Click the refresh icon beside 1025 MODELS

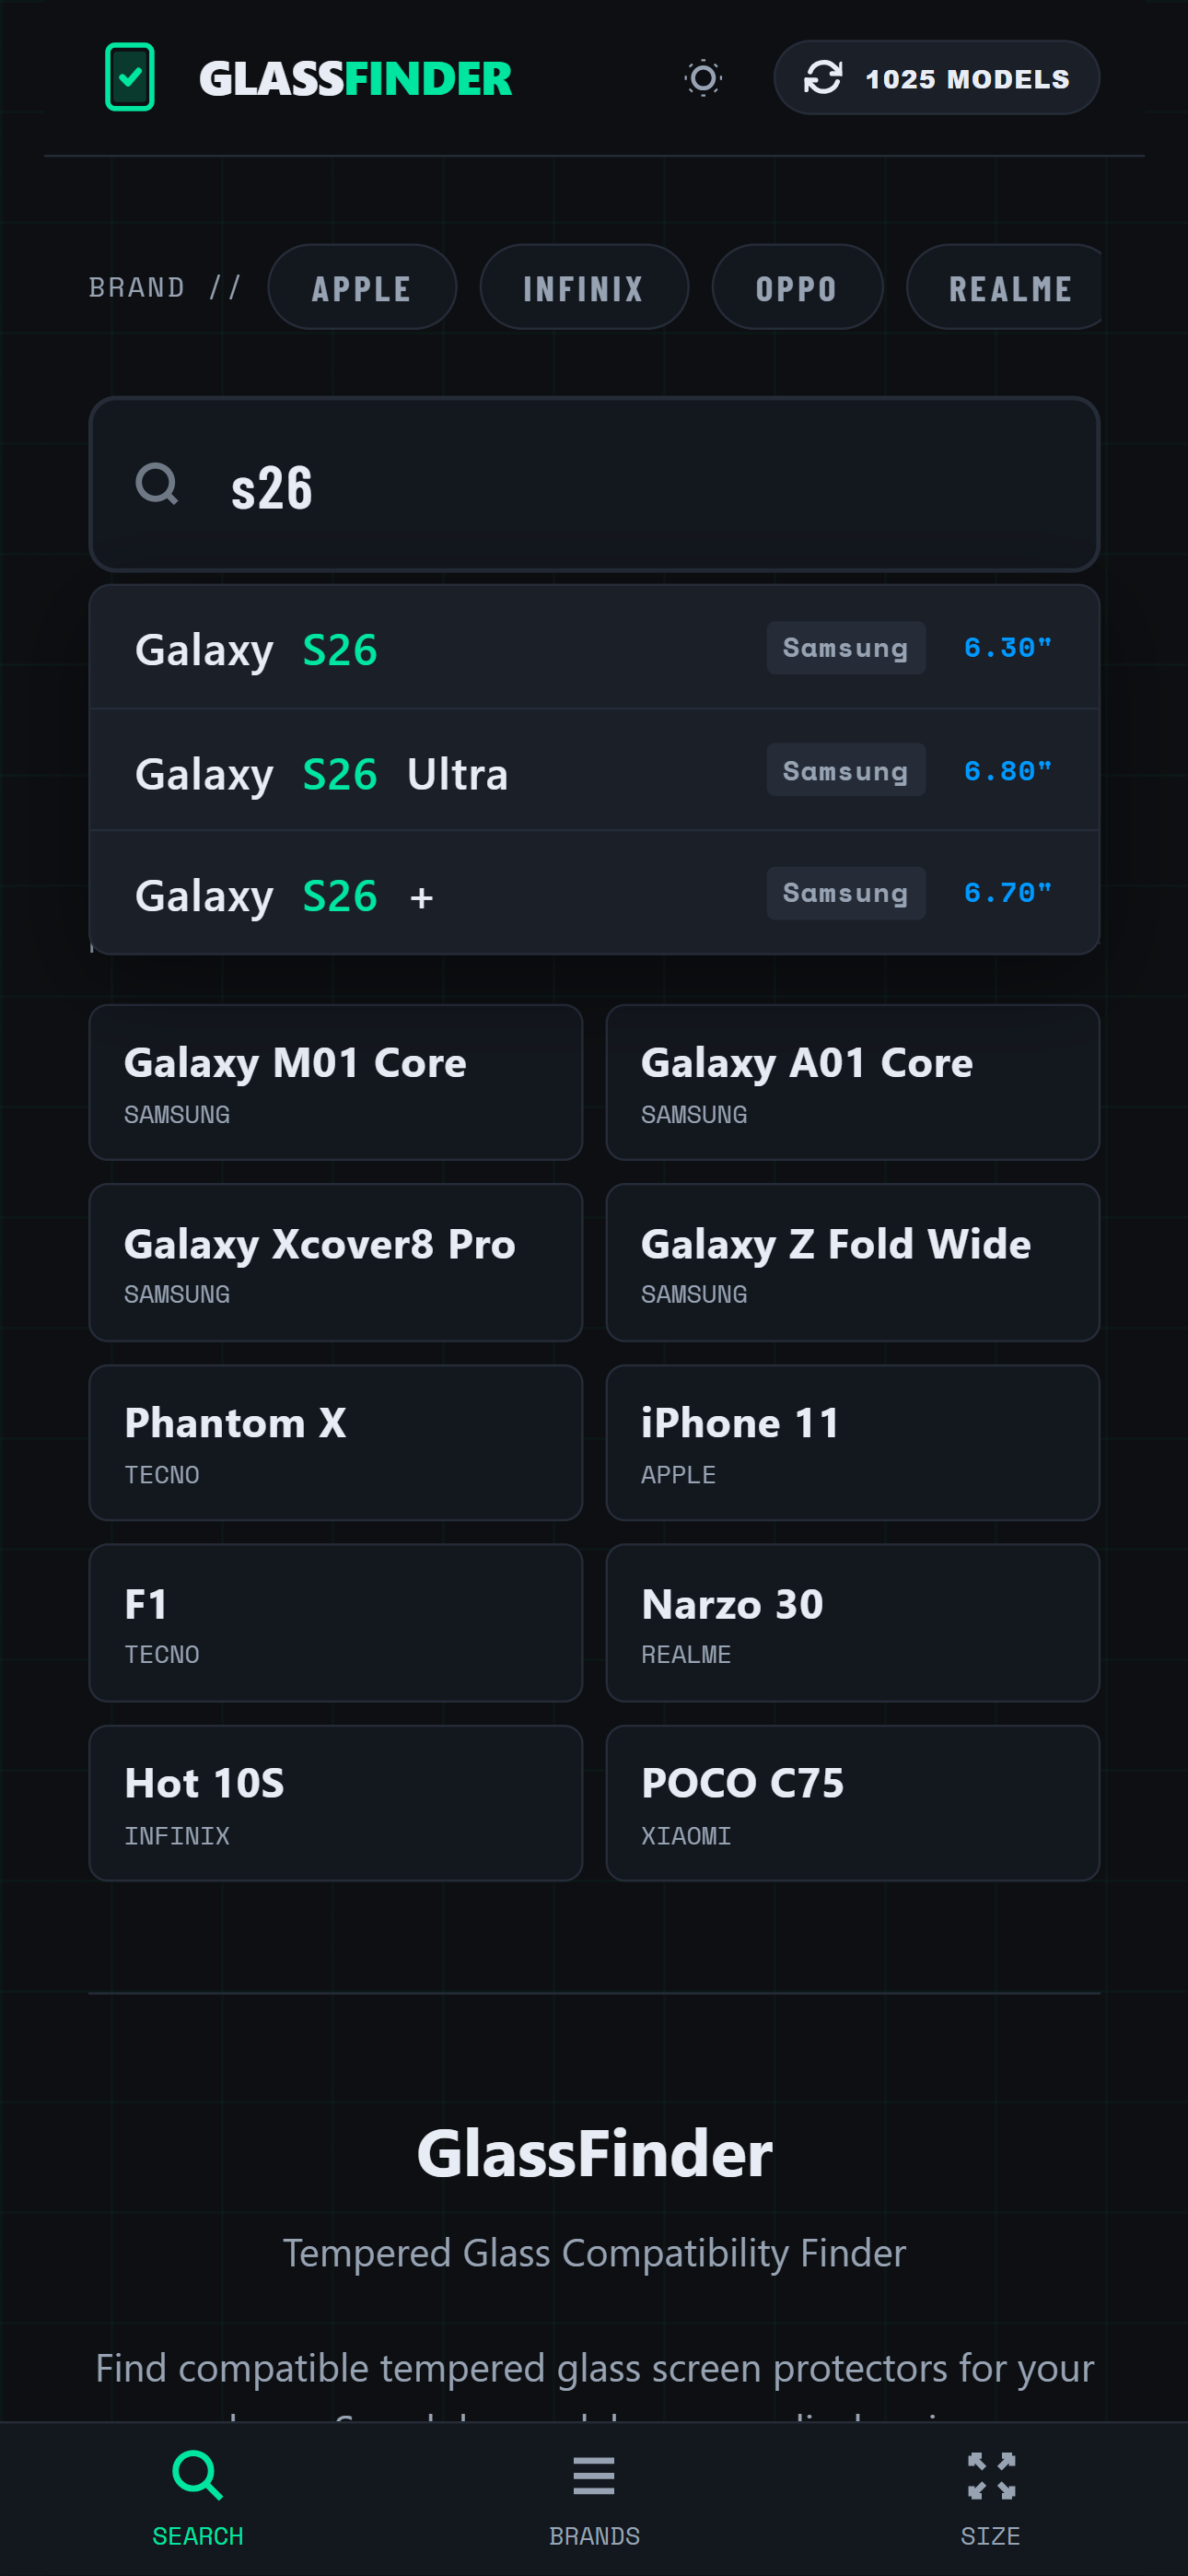pyautogui.click(x=825, y=77)
